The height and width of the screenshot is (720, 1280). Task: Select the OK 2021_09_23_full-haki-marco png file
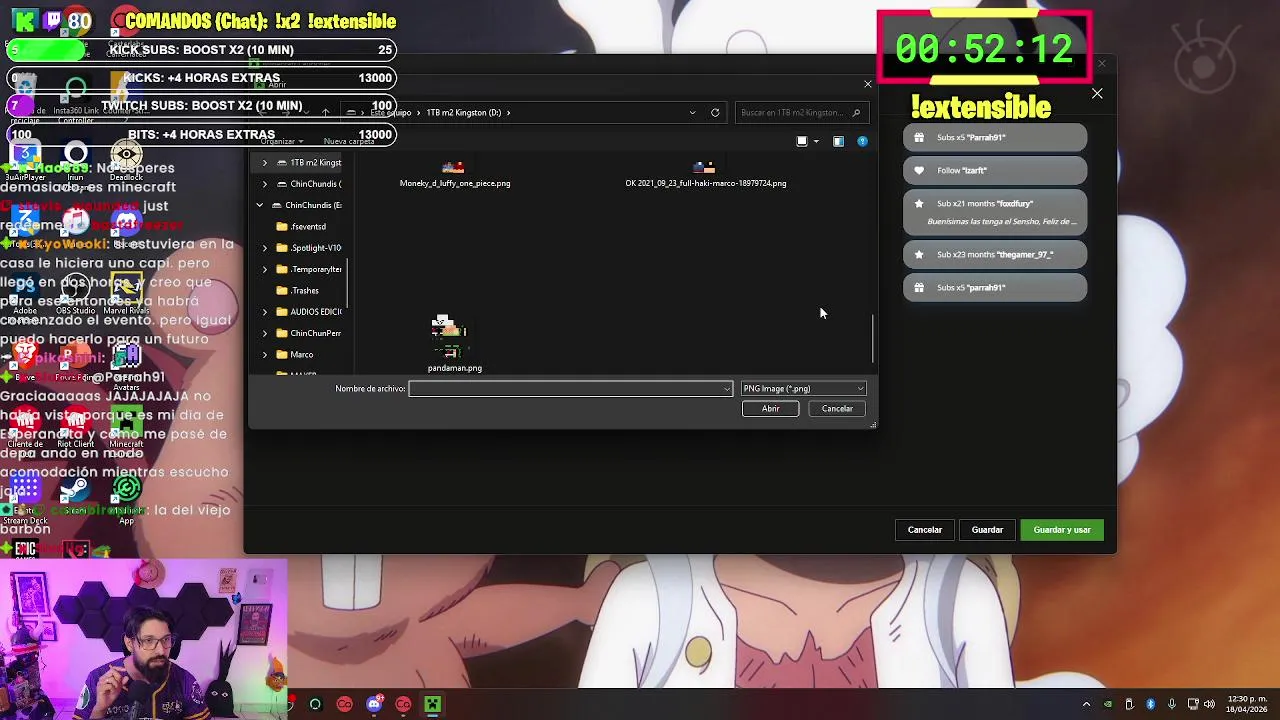(706, 176)
